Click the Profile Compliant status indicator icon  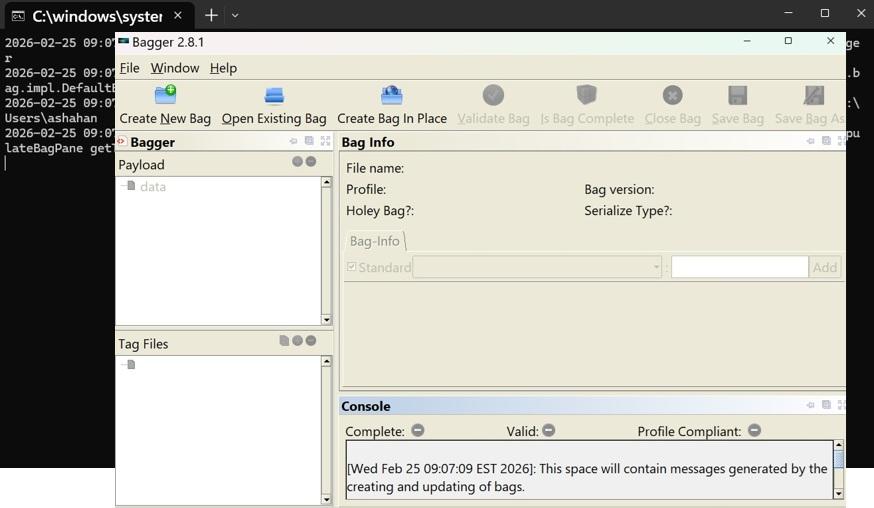[755, 430]
